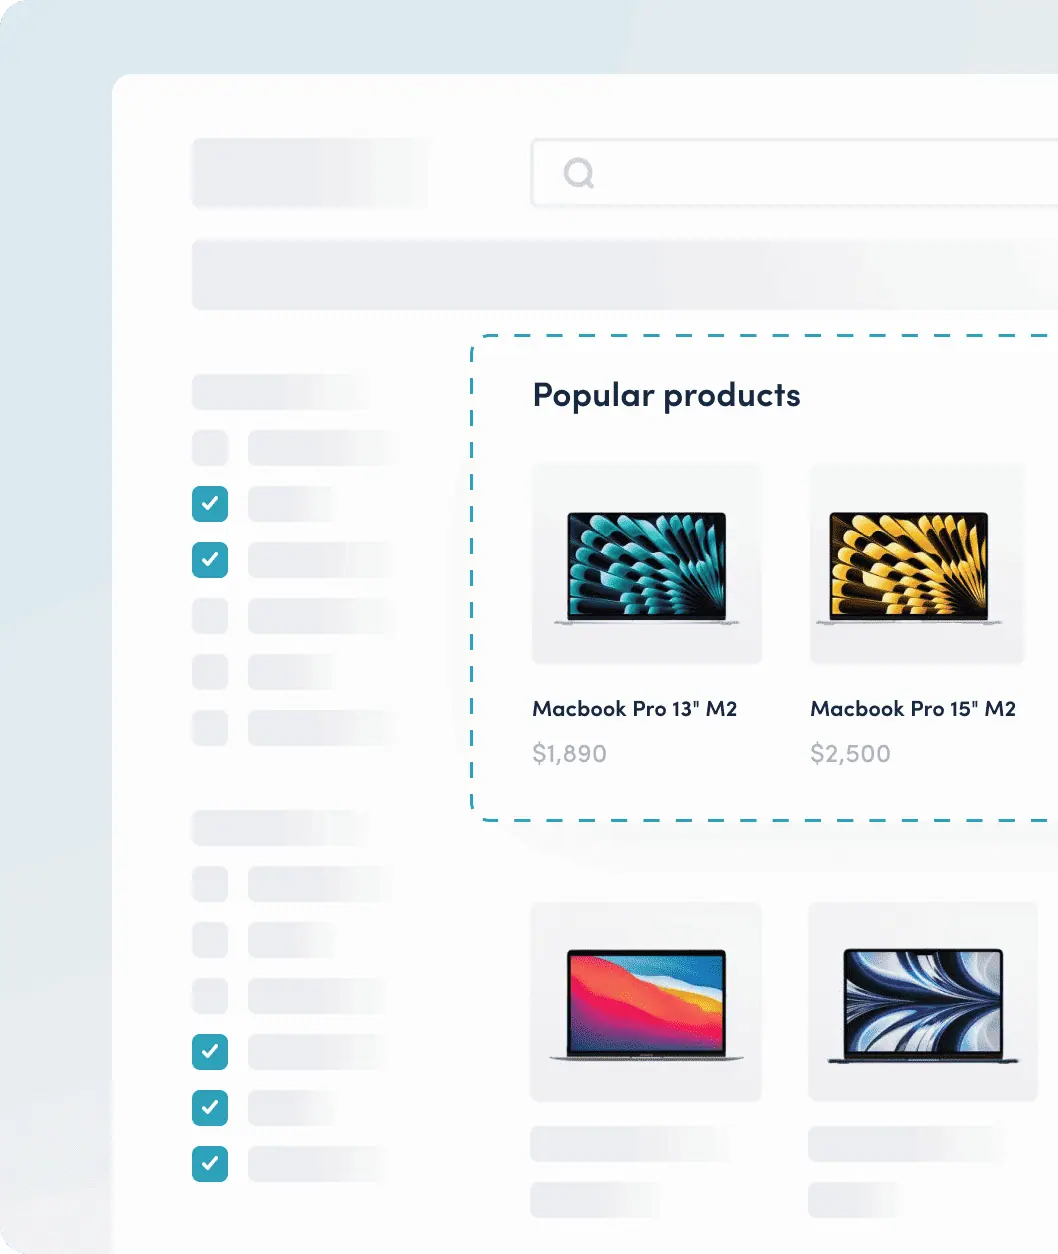Click the $1,890 price label
The image size is (1058, 1254).
click(569, 754)
